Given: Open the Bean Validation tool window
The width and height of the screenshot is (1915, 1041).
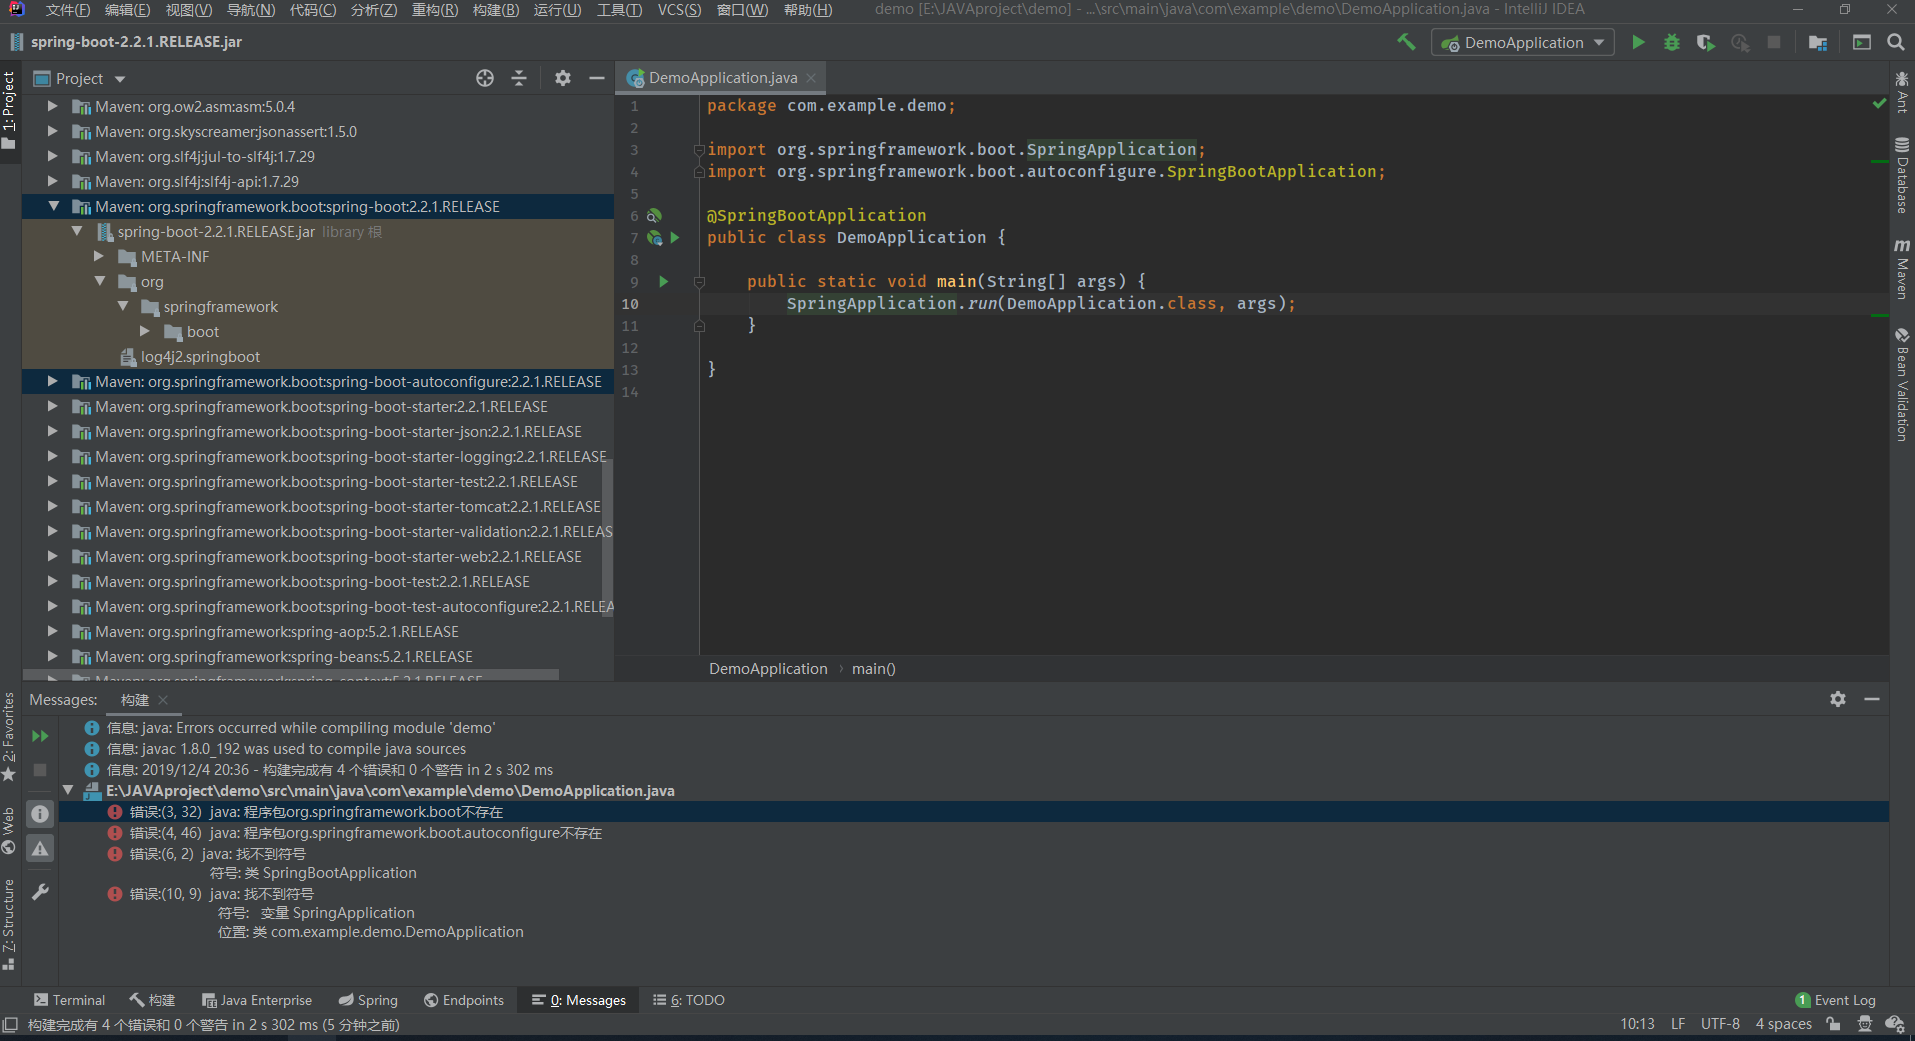Looking at the screenshot, I should (1902, 386).
